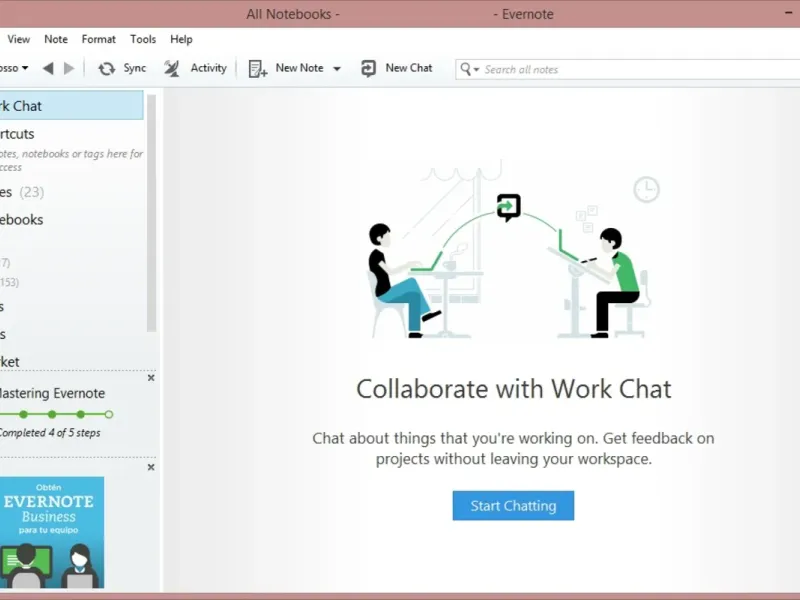
Task: Click the sidebar vertical scrollbar
Action: 152,213
